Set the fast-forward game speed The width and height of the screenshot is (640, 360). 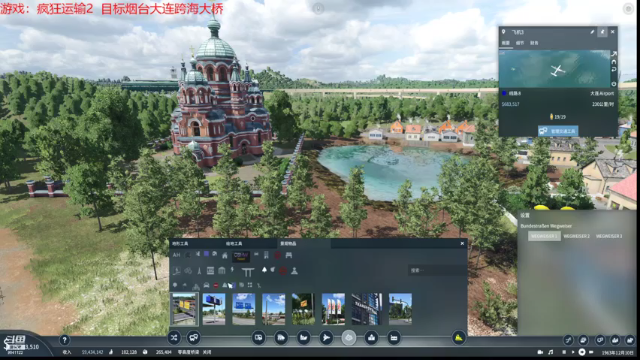coord(582,352)
